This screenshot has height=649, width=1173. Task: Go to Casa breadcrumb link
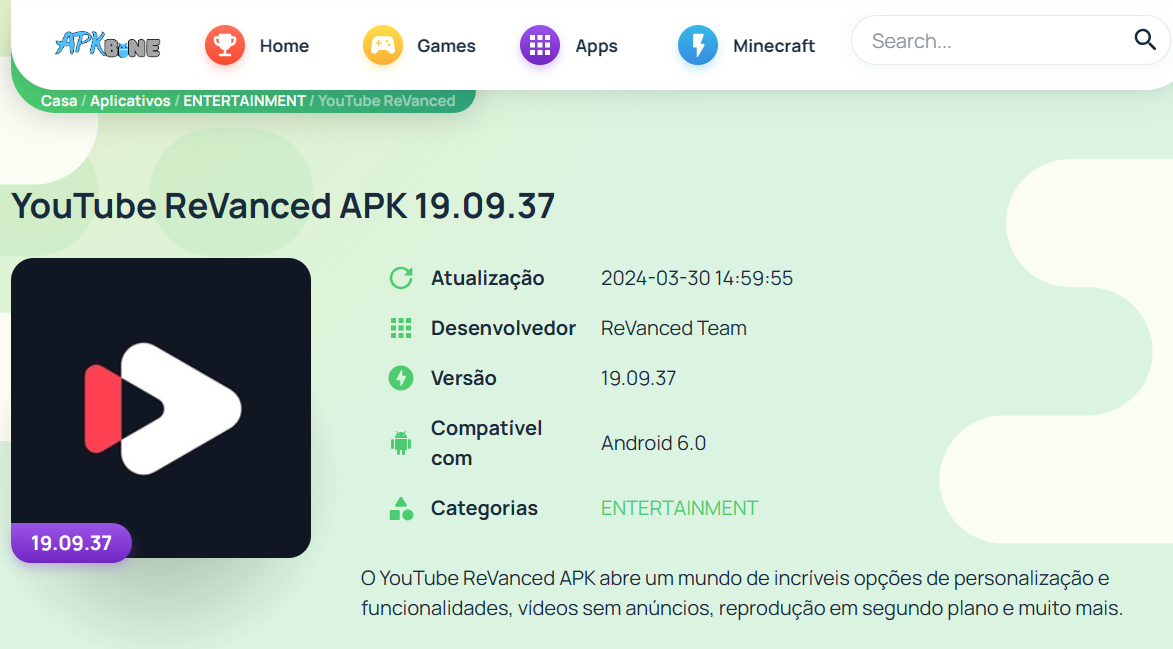tap(59, 101)
